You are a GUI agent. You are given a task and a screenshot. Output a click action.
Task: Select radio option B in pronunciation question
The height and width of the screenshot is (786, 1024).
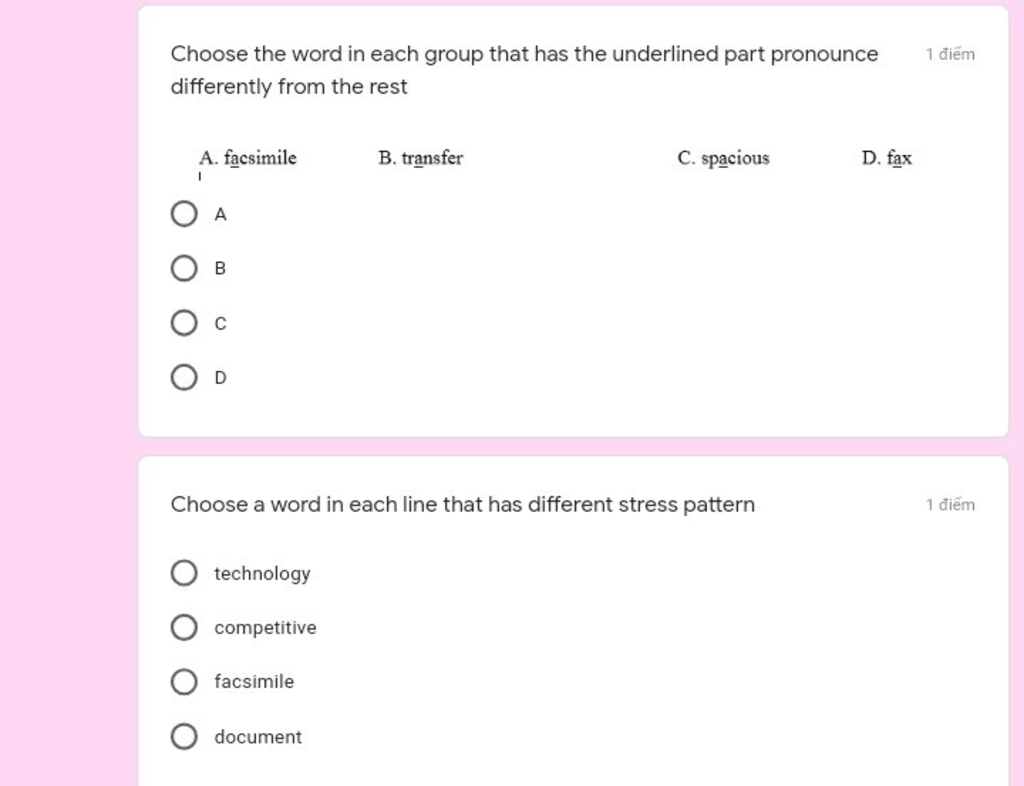pyautogui.click(x=184, y=268)
